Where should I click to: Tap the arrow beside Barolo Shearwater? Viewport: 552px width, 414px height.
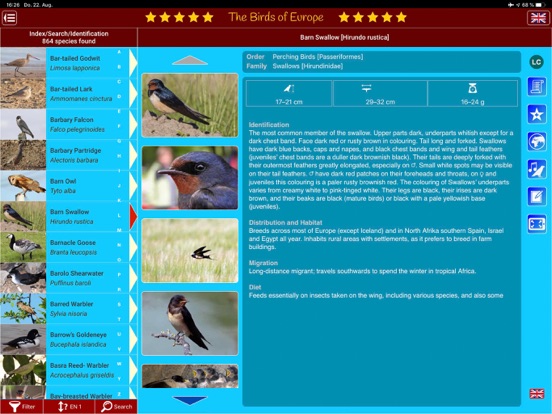click(x=133, y=278)
